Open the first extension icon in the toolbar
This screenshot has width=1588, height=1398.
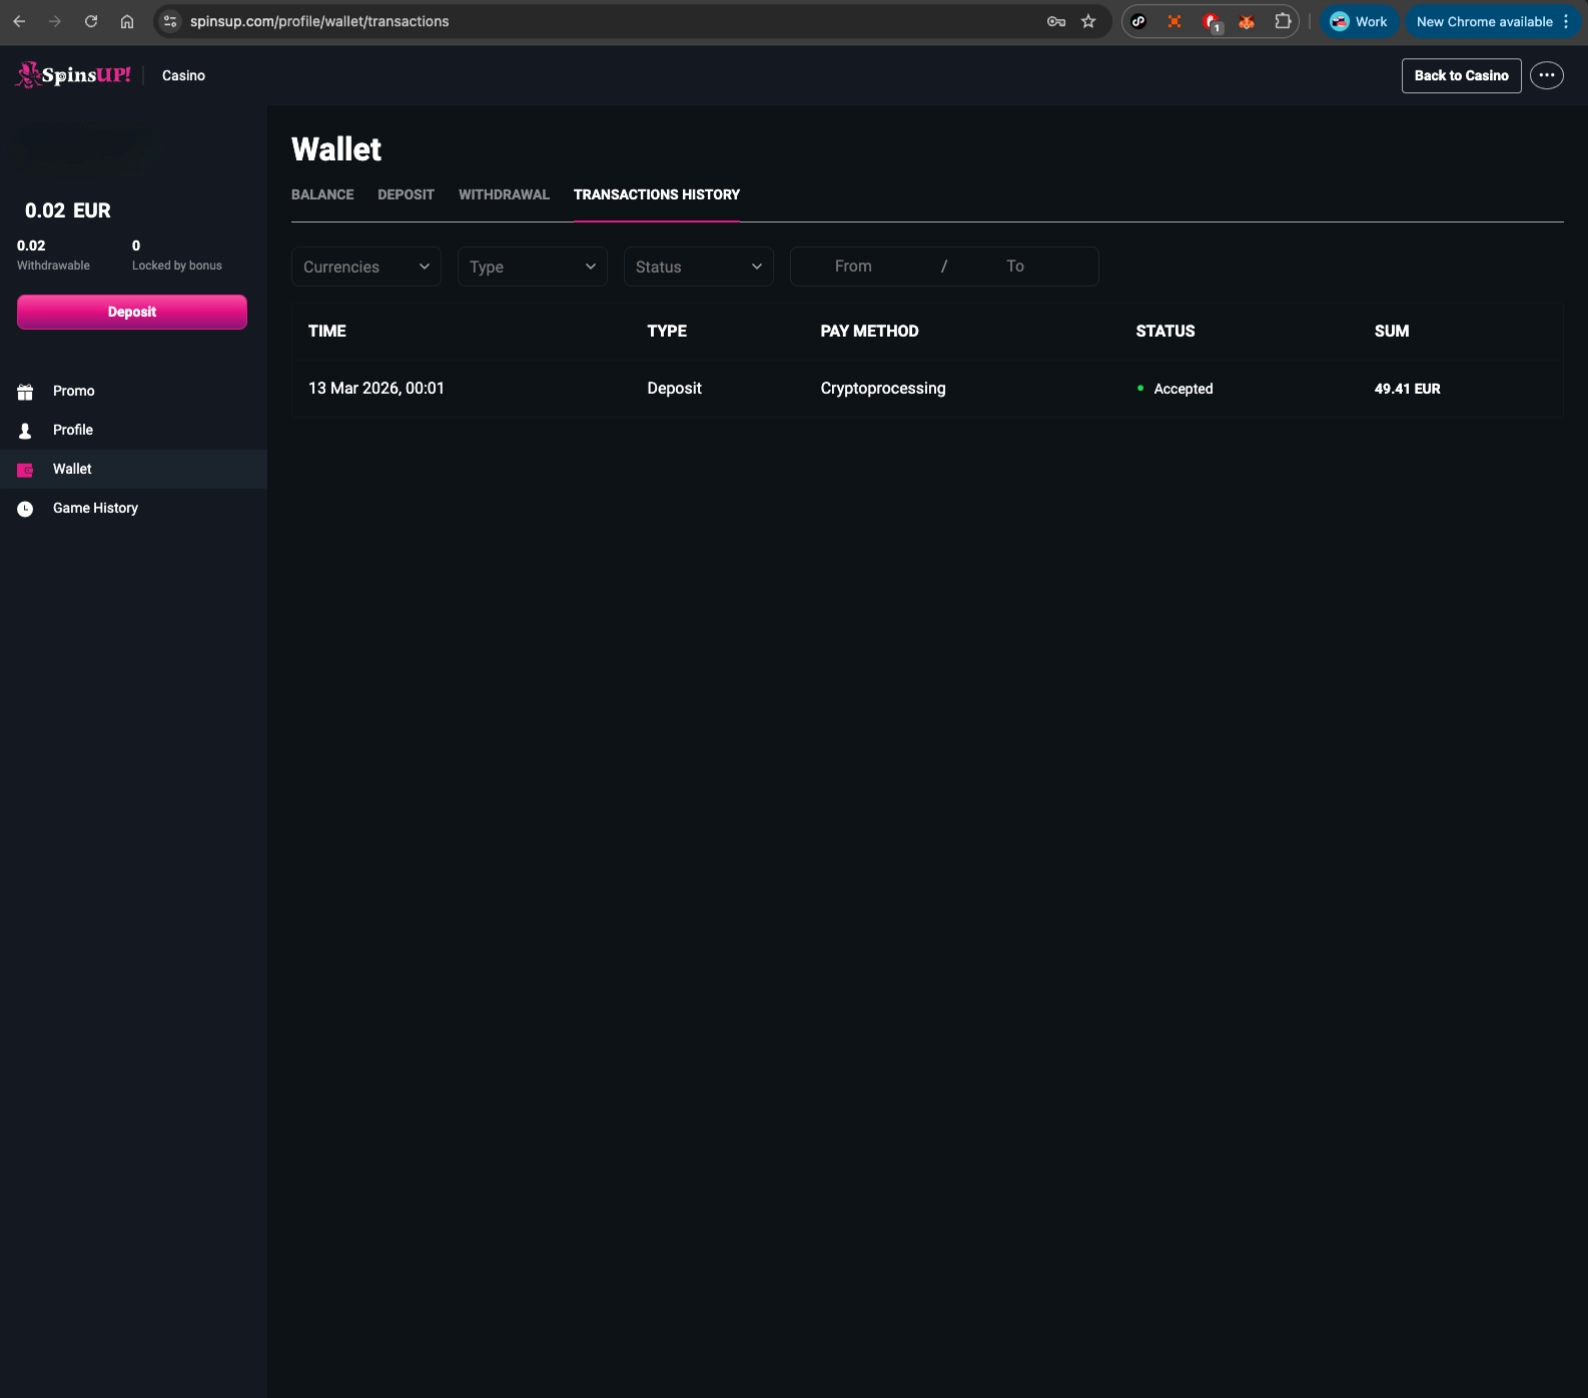click(1138, 21)
